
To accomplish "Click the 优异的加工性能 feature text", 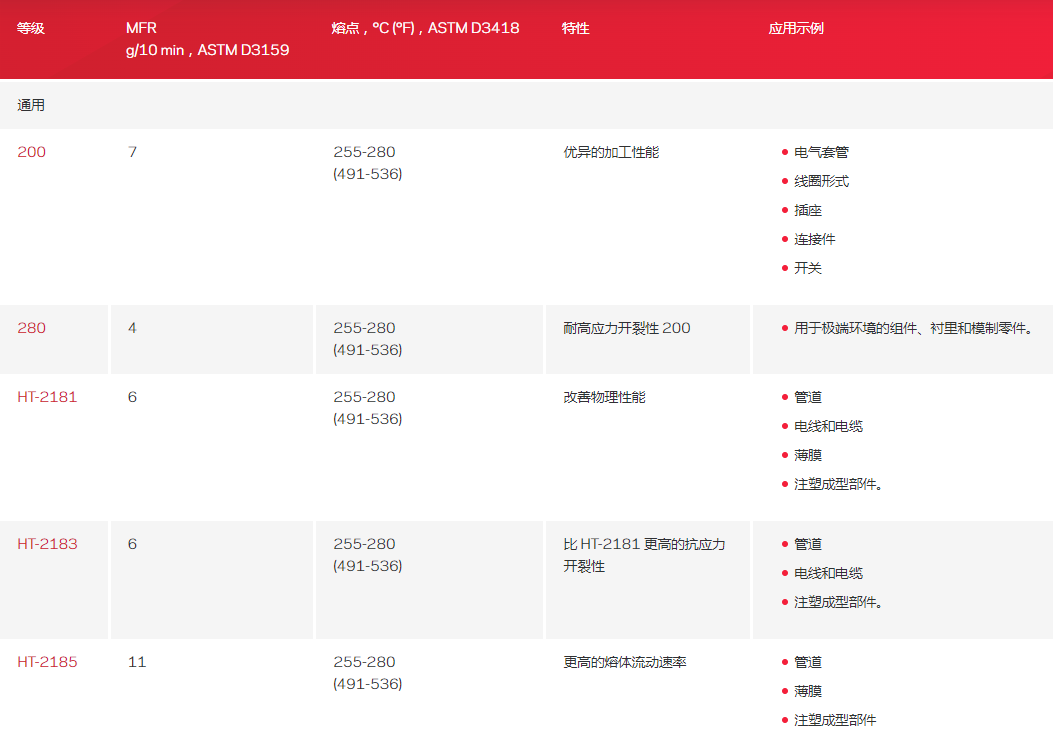I will pos(611,152).
